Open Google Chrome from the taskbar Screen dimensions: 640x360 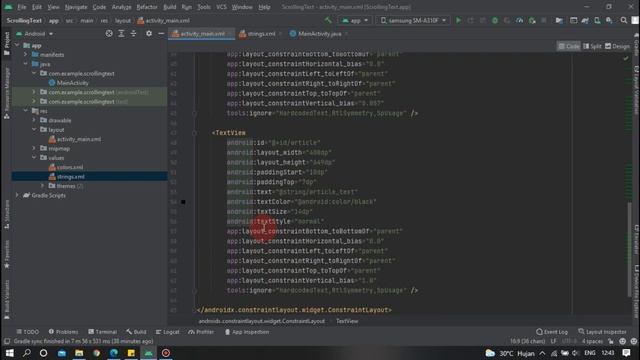point(96,353)
